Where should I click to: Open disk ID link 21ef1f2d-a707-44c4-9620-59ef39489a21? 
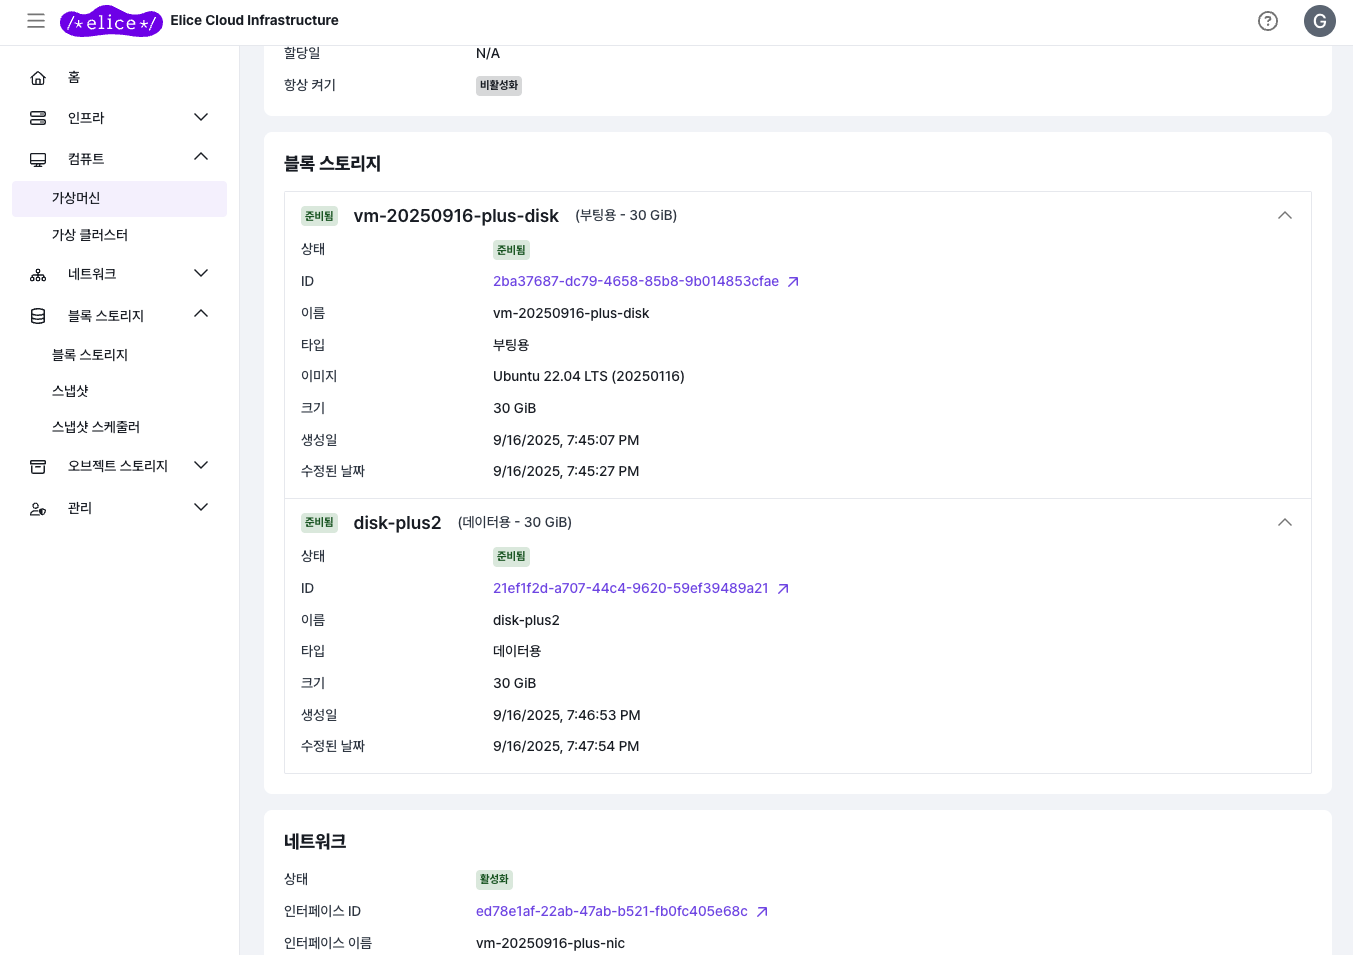click(631, 589)
